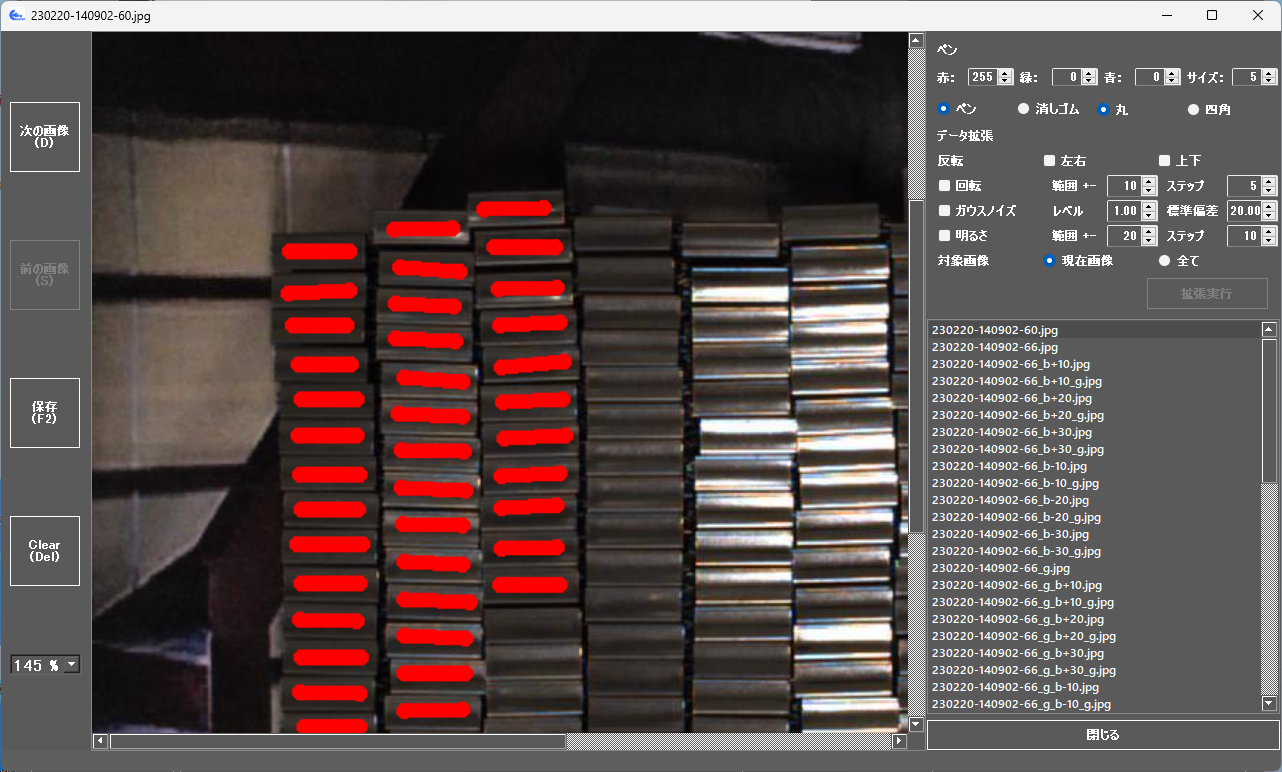Click the application icon in title bar

coord(16,15)
